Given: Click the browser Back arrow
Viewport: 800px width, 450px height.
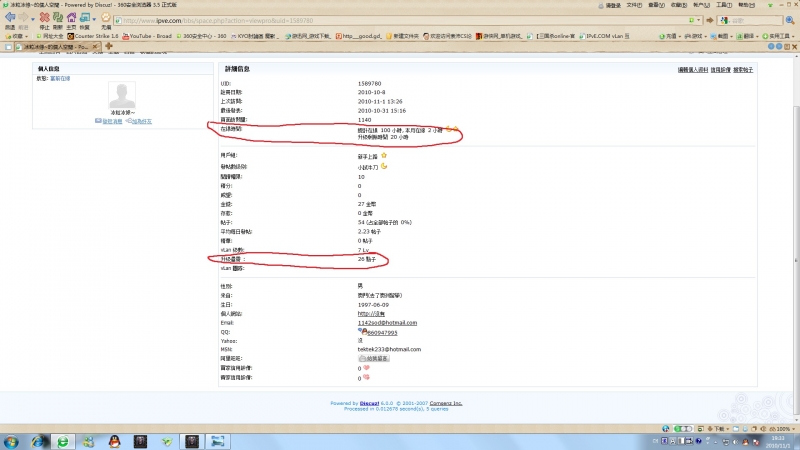Looking at the screenshot, I should [10, 18].
